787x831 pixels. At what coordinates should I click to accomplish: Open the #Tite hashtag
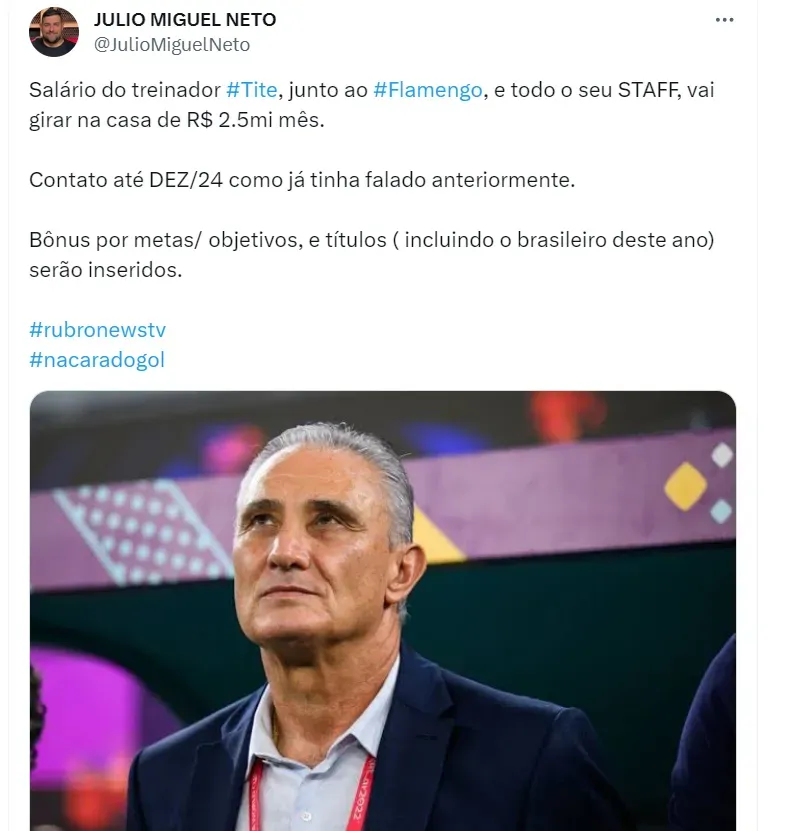(252, 90)
